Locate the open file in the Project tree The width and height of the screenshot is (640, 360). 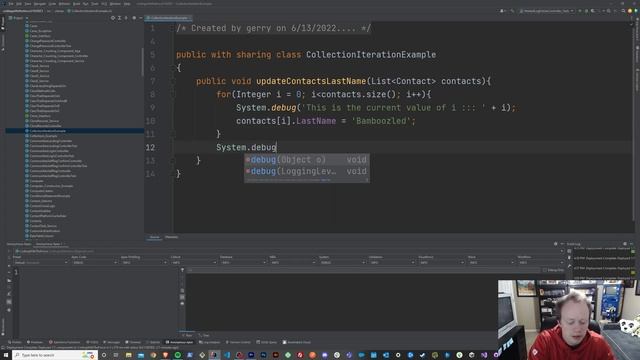(113, 18)
